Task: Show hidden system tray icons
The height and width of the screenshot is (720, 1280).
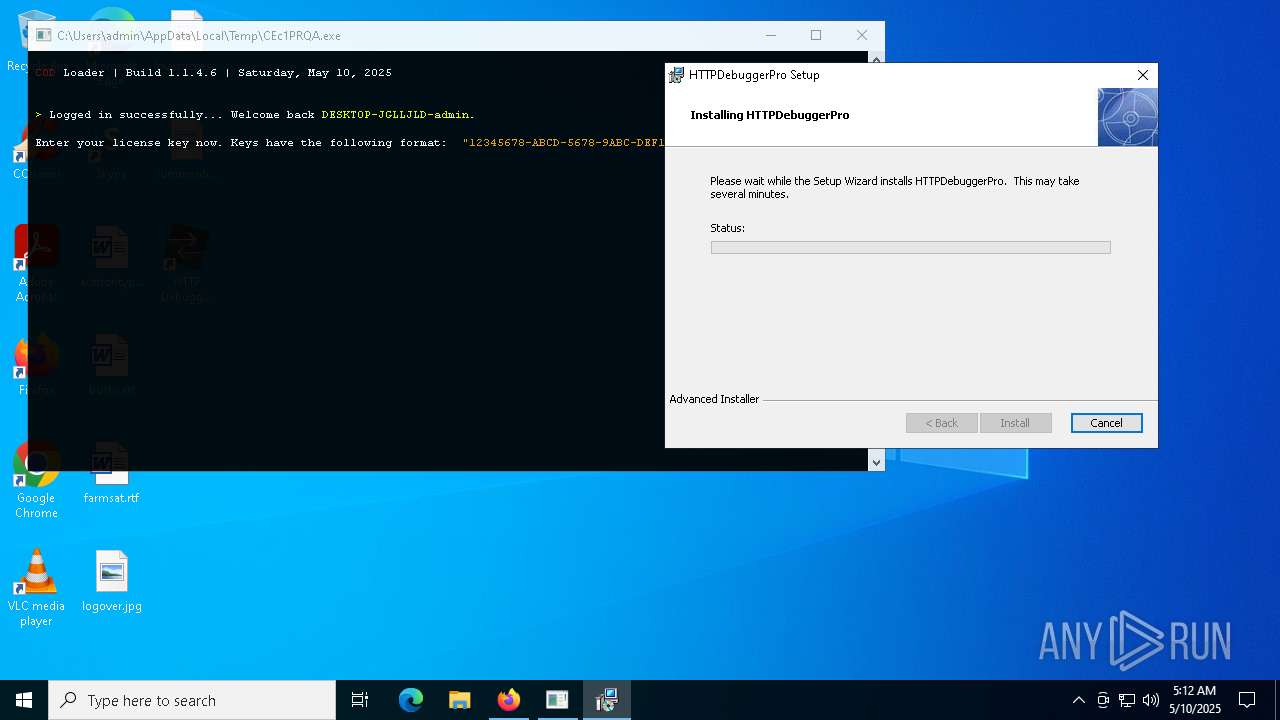Action: pos(1078,700)
